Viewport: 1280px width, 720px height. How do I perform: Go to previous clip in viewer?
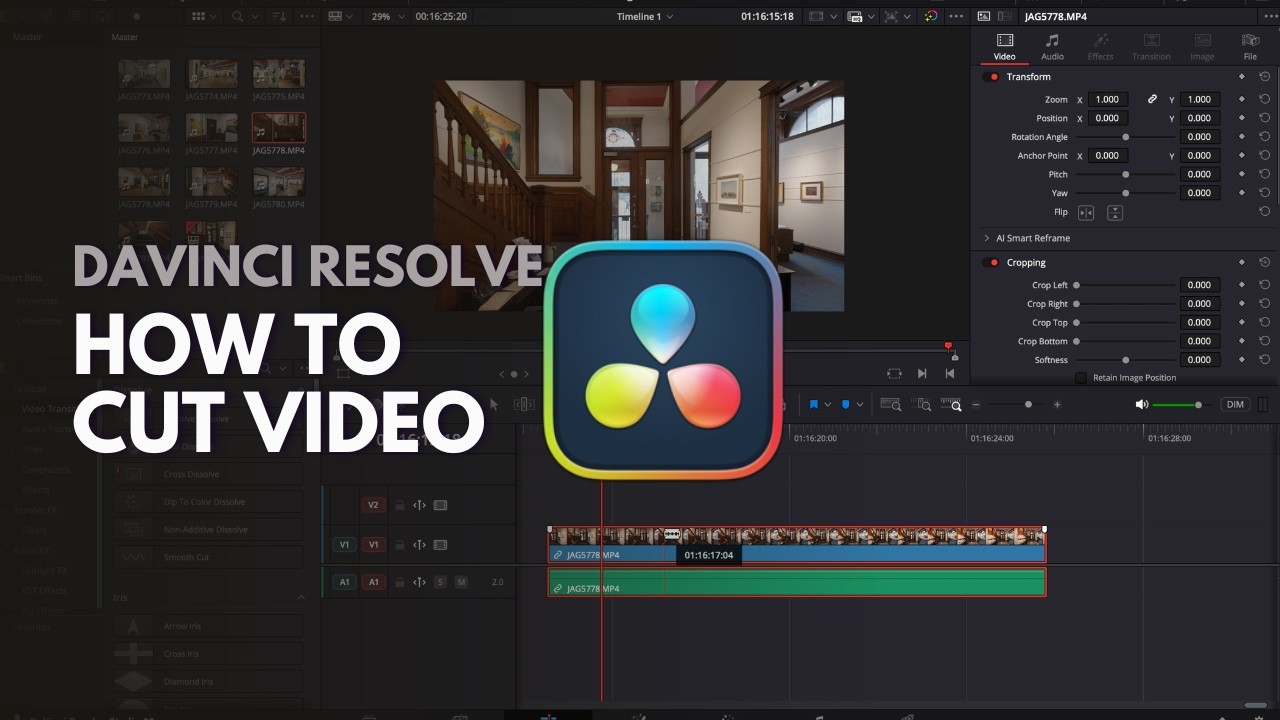click(950, 373)
